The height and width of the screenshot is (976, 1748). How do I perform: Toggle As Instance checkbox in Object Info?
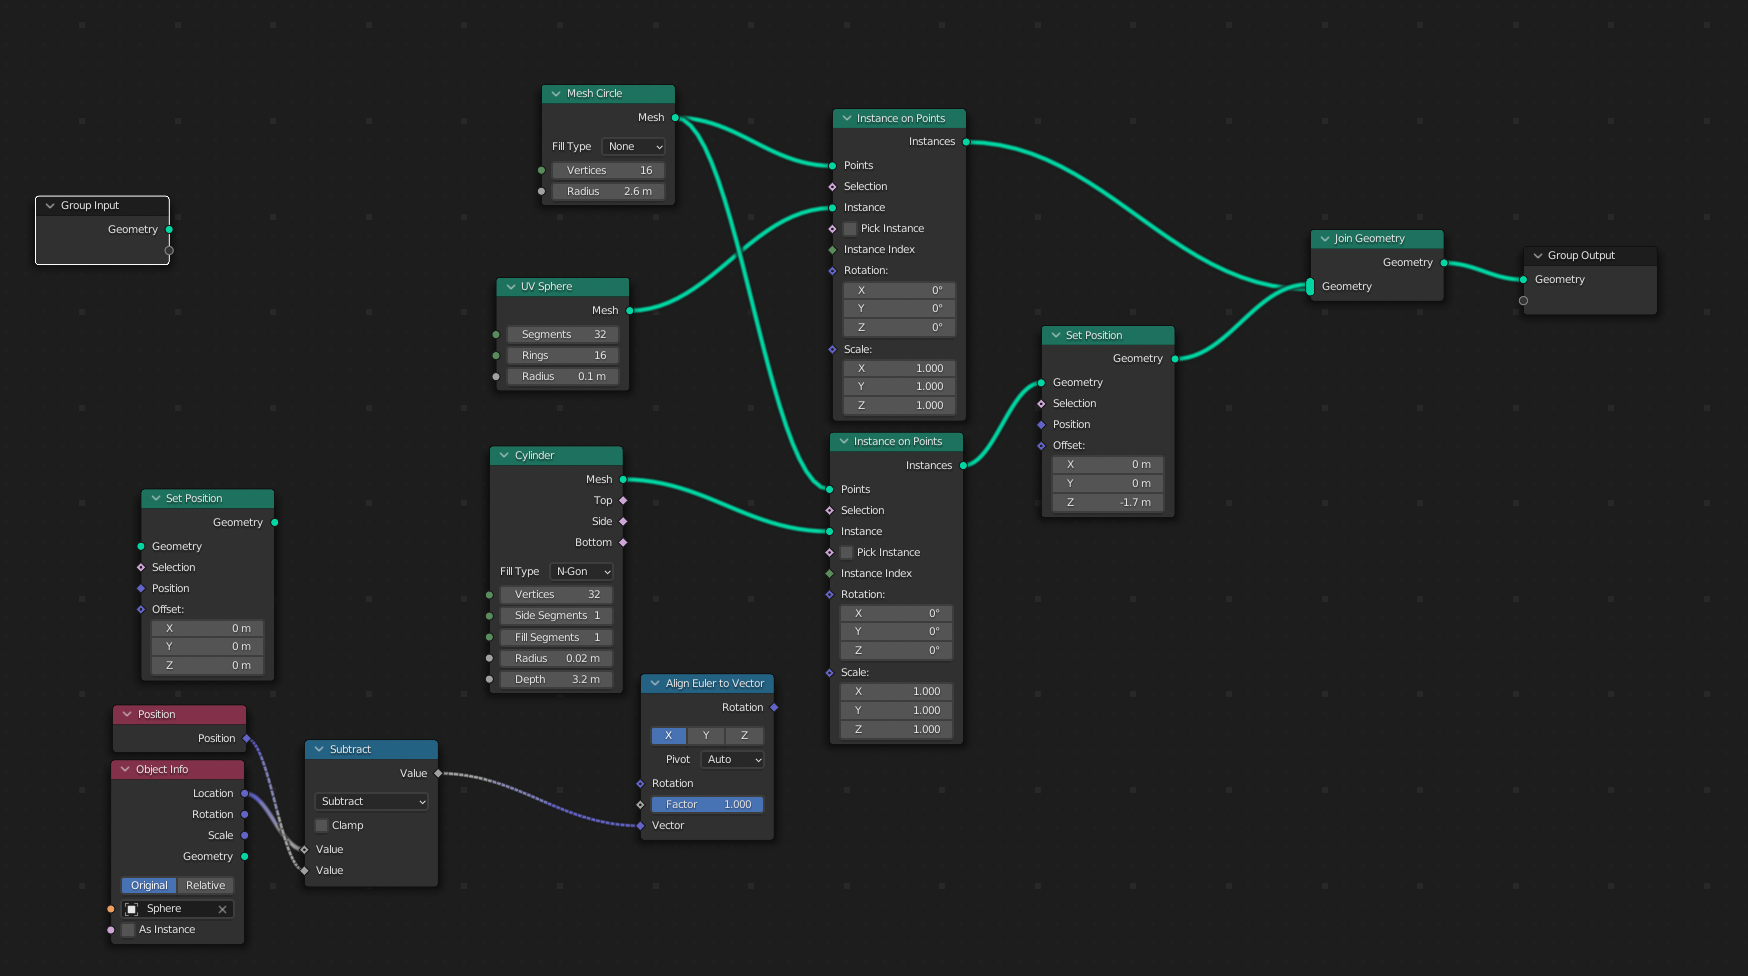pos(128,930)
